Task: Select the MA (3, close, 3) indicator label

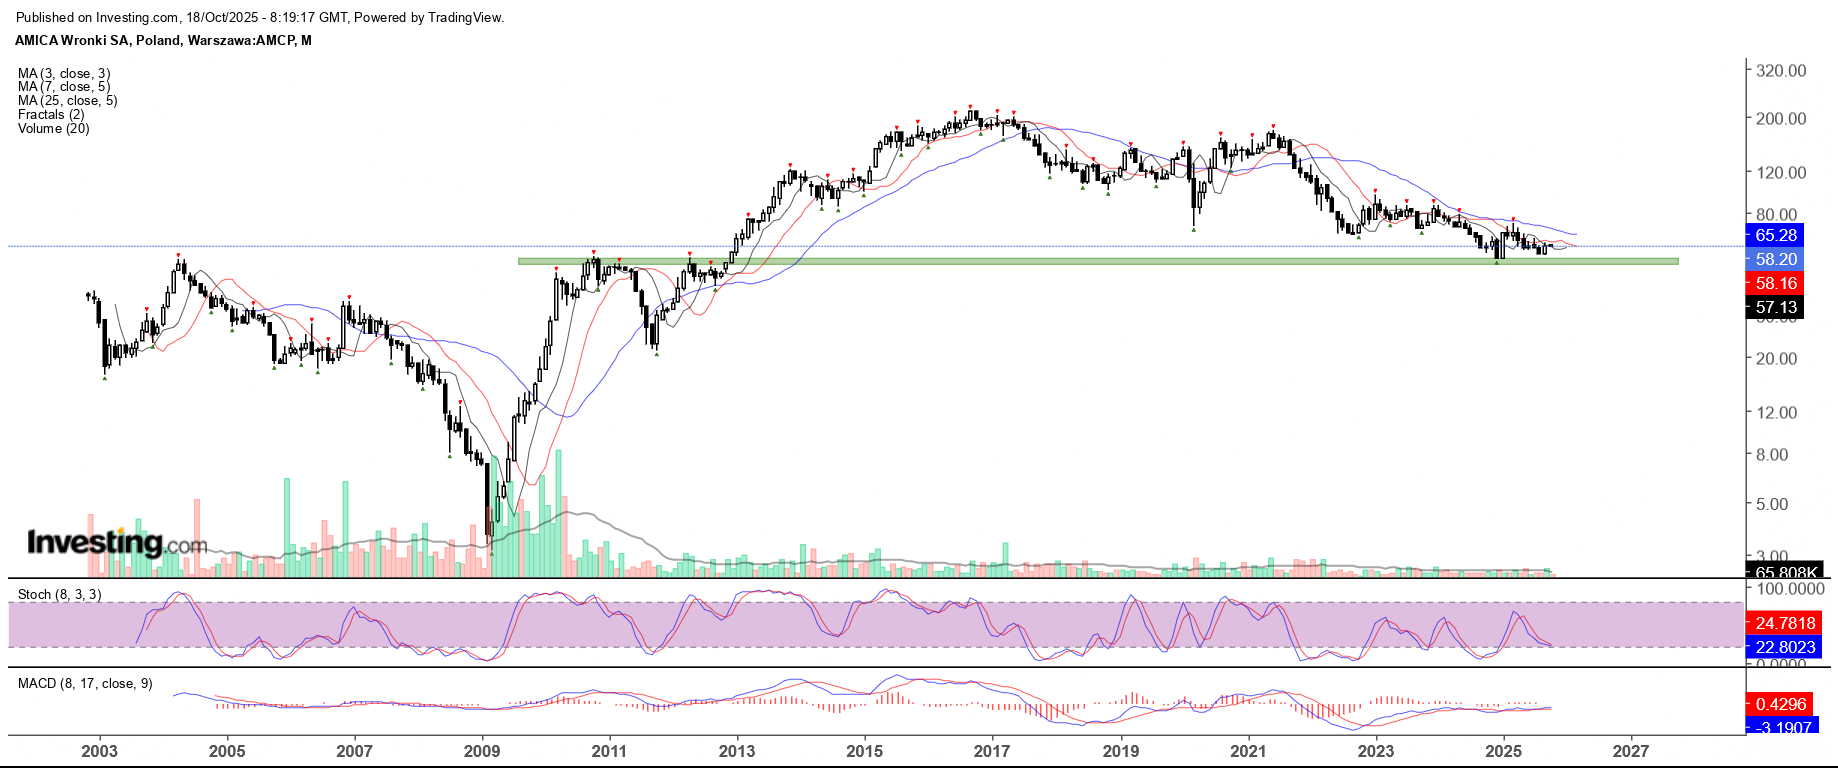Action: point(64,73)
